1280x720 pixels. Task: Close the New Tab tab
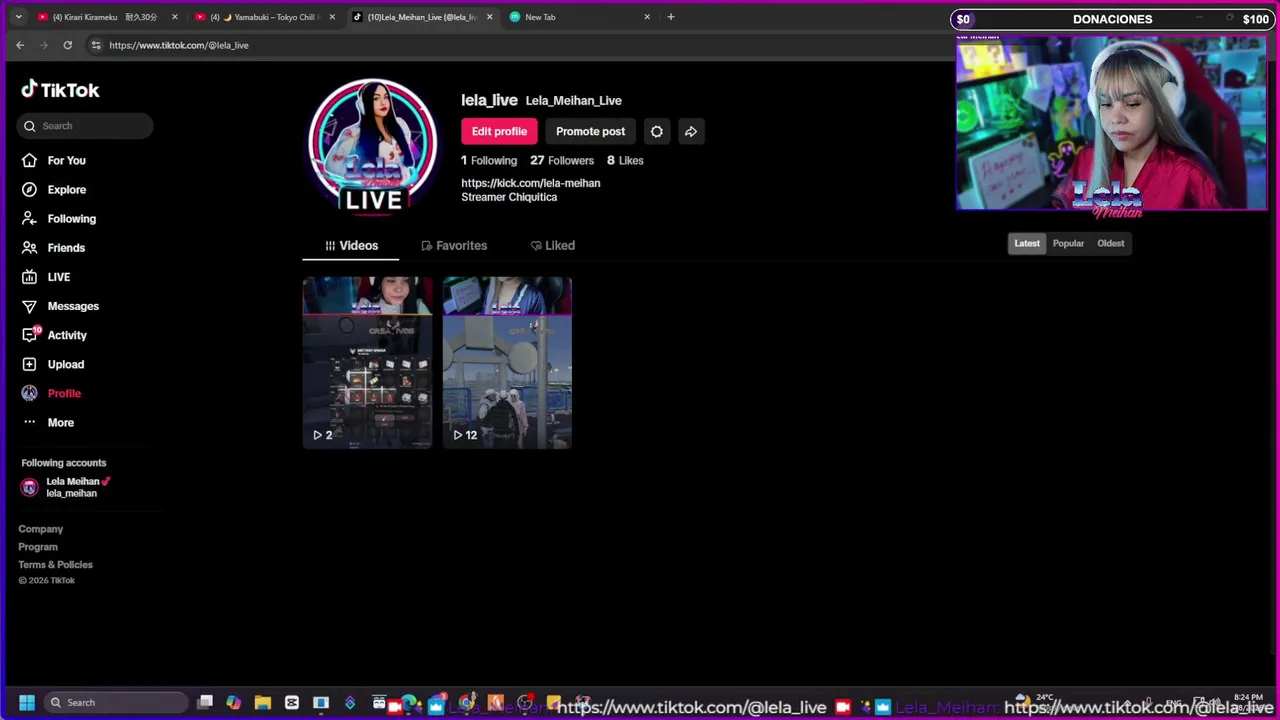(x=647, y=17)
